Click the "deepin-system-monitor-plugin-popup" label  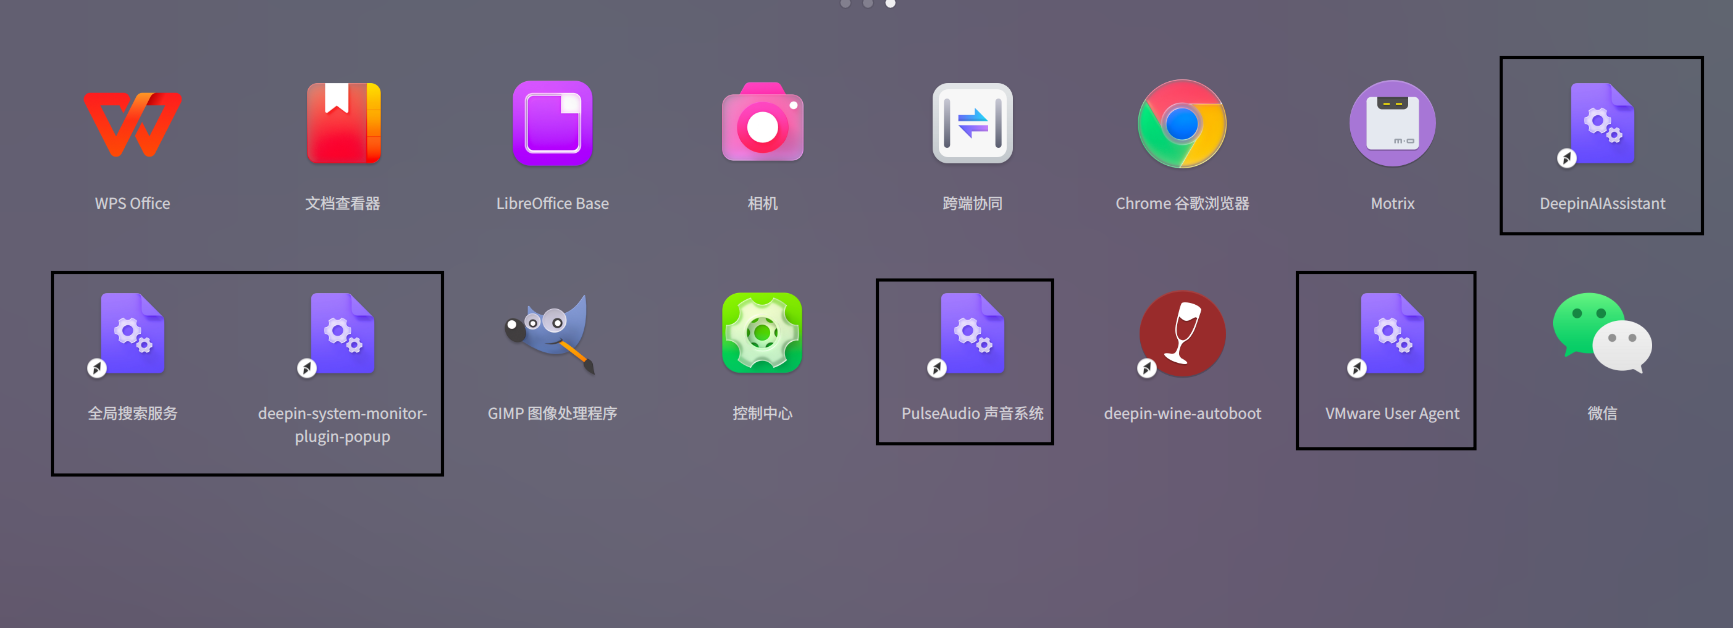click(343, 425)
